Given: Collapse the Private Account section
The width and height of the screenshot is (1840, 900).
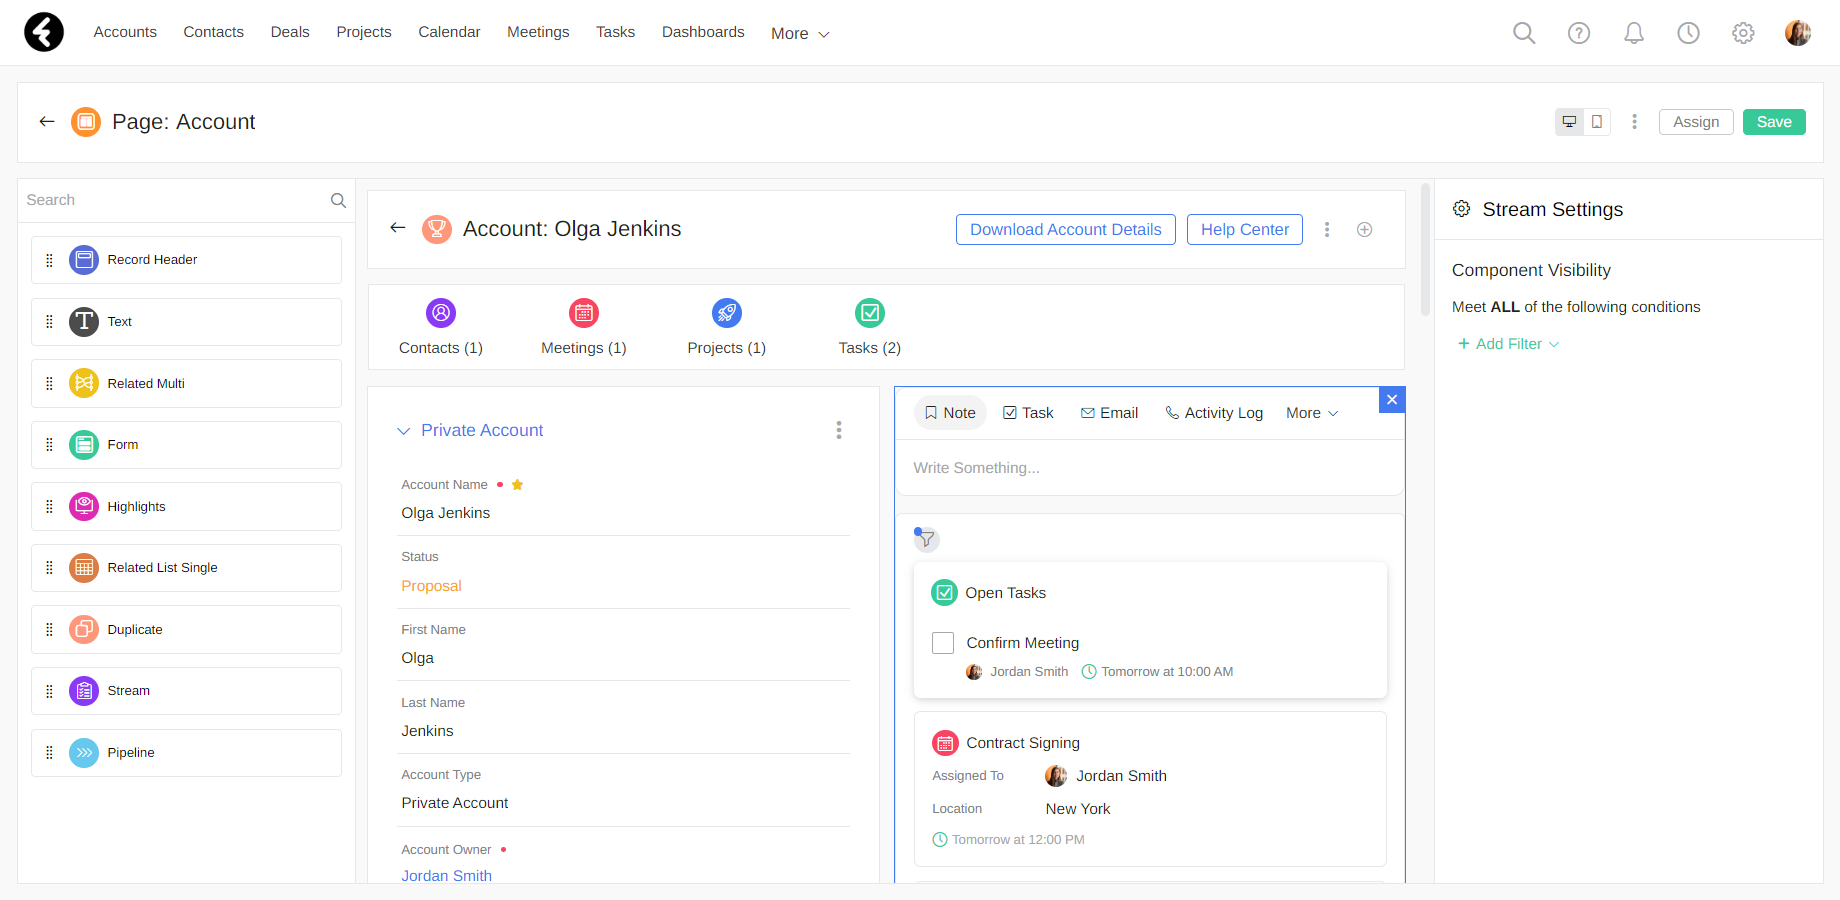Looking at the screenshot, I should click(x=404, y=431).
